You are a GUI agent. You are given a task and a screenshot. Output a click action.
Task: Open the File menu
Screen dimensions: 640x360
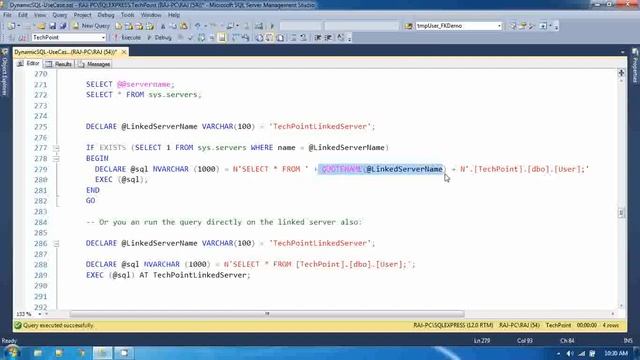[x=7, y=15]
